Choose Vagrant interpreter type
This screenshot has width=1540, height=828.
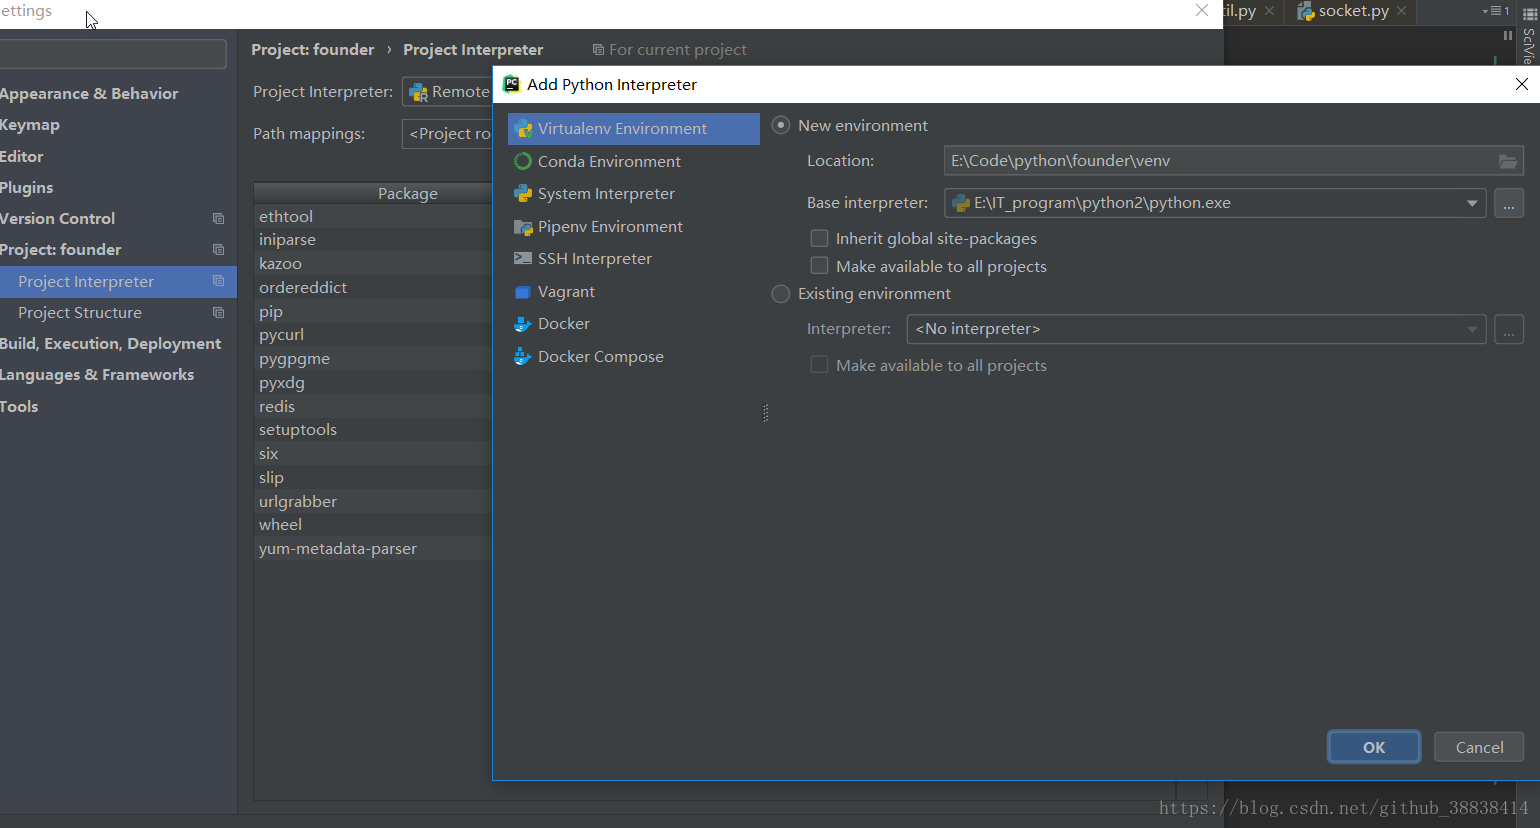click(x=566, y=292)
